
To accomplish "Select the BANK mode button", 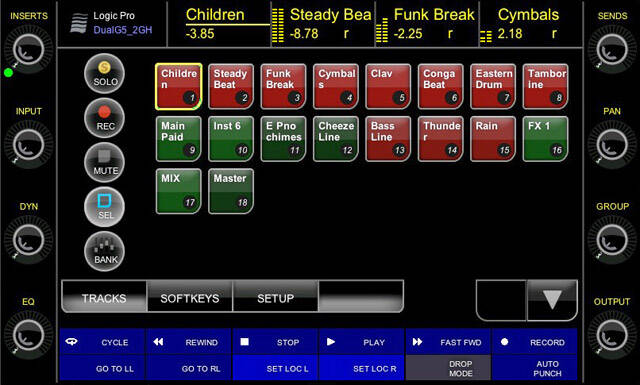I will (x=104, y=251).
